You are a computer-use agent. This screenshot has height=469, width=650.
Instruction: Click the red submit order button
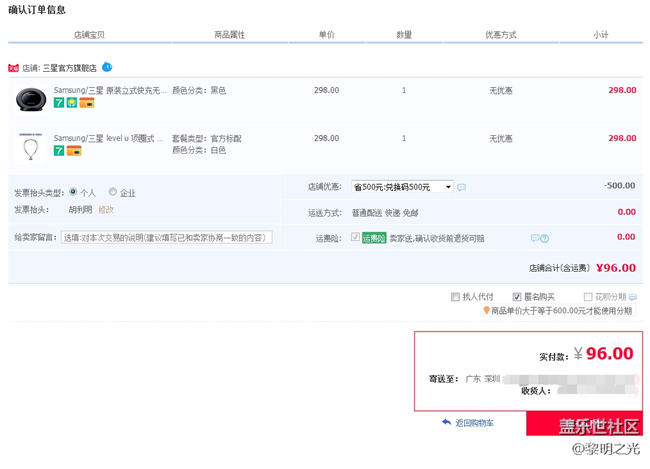pos(585,424)
